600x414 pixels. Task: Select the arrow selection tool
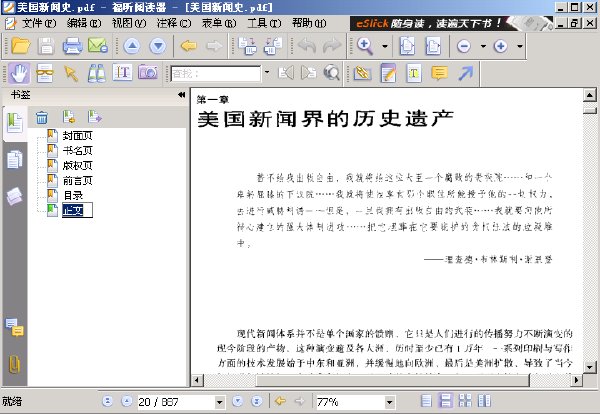point(70,73)
